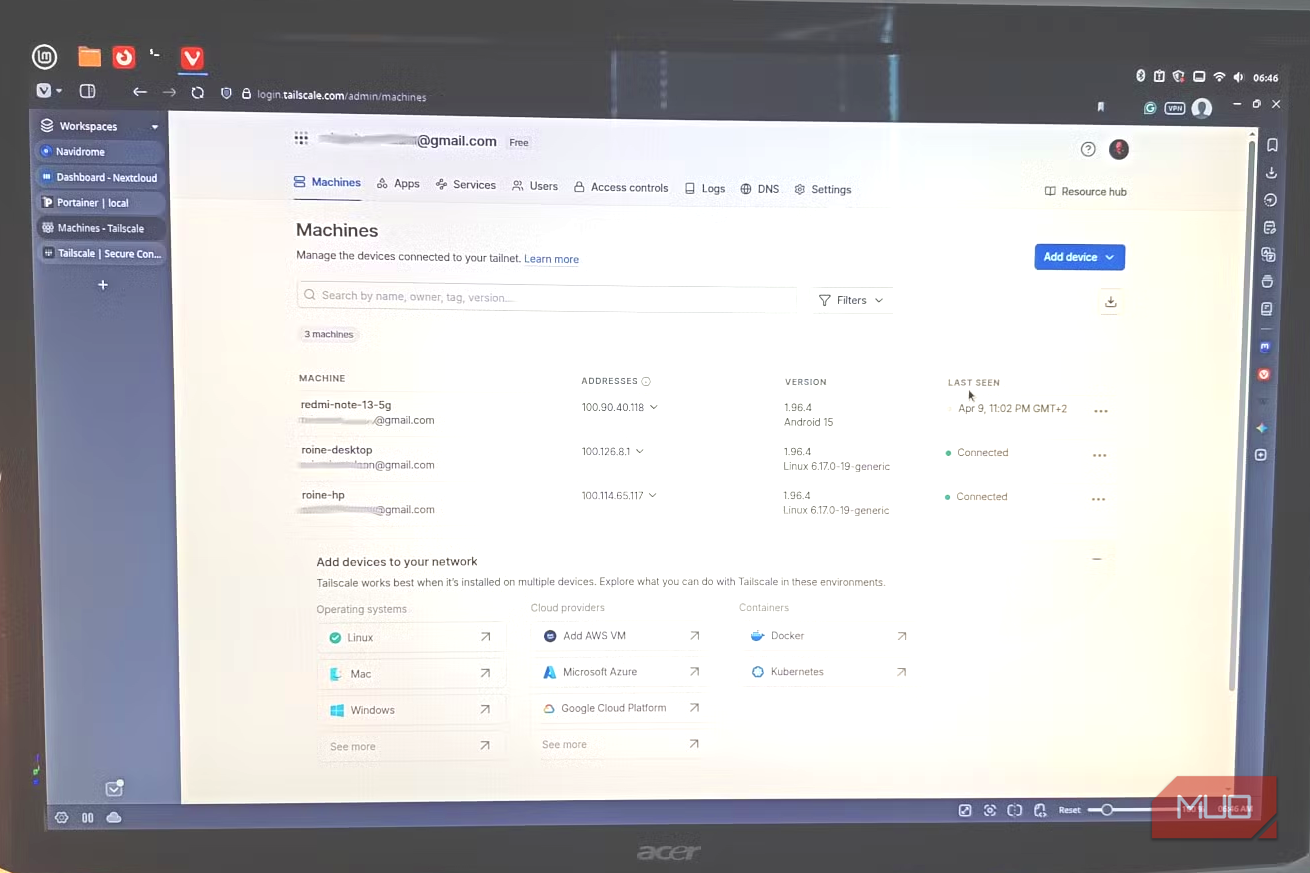This screenshot has height=873, width=1310.
Task: Expand addresses for 100.126.8.1
Action: pyautogui.click(x=640, y=451)
